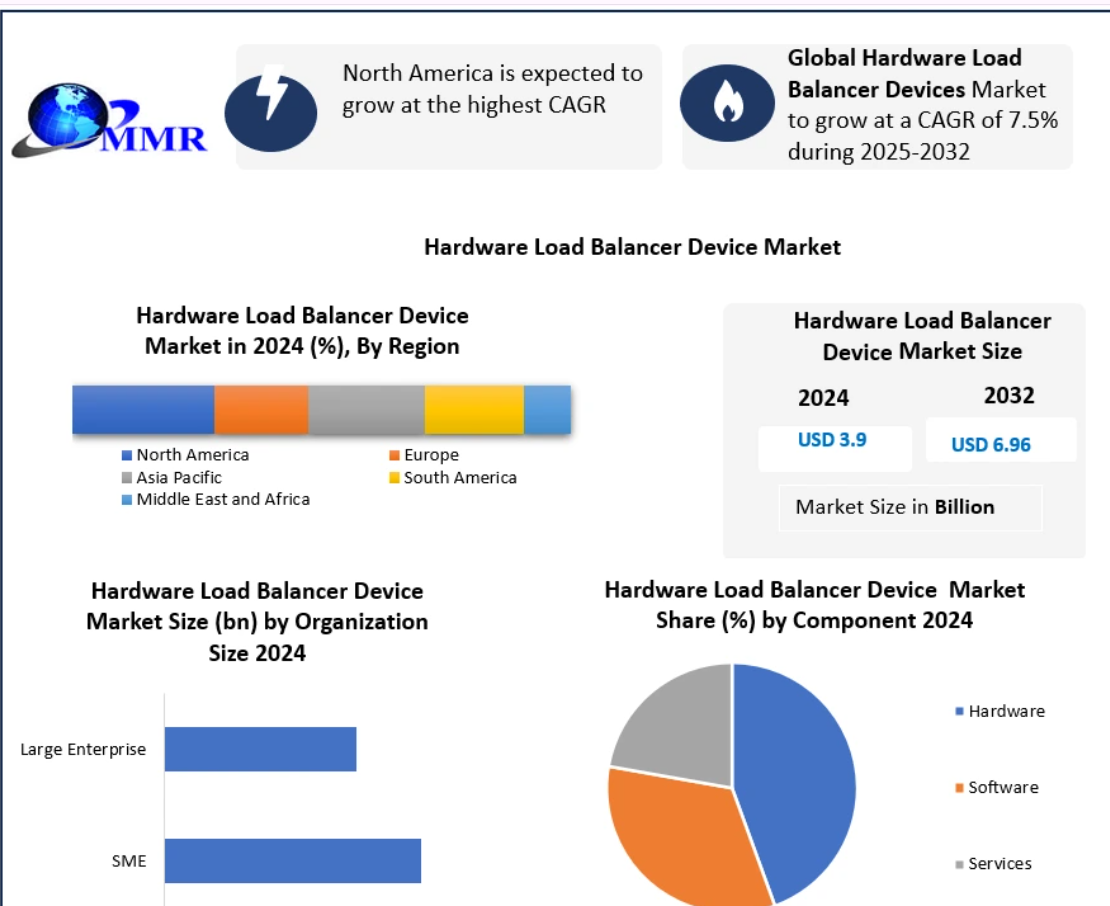Click the Middle East and Africa legend label
The image size is (1110, 906).
coord(223,499)
